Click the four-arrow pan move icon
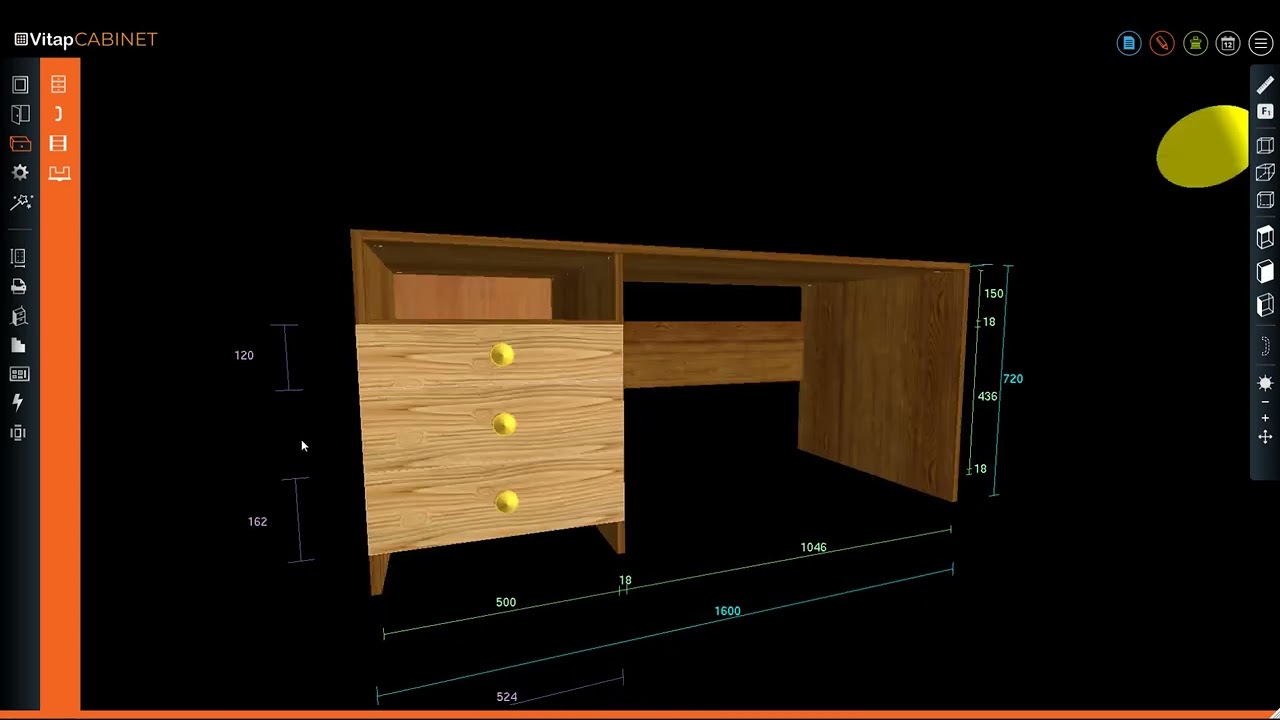1280x720 pixels. point(1265,437)
